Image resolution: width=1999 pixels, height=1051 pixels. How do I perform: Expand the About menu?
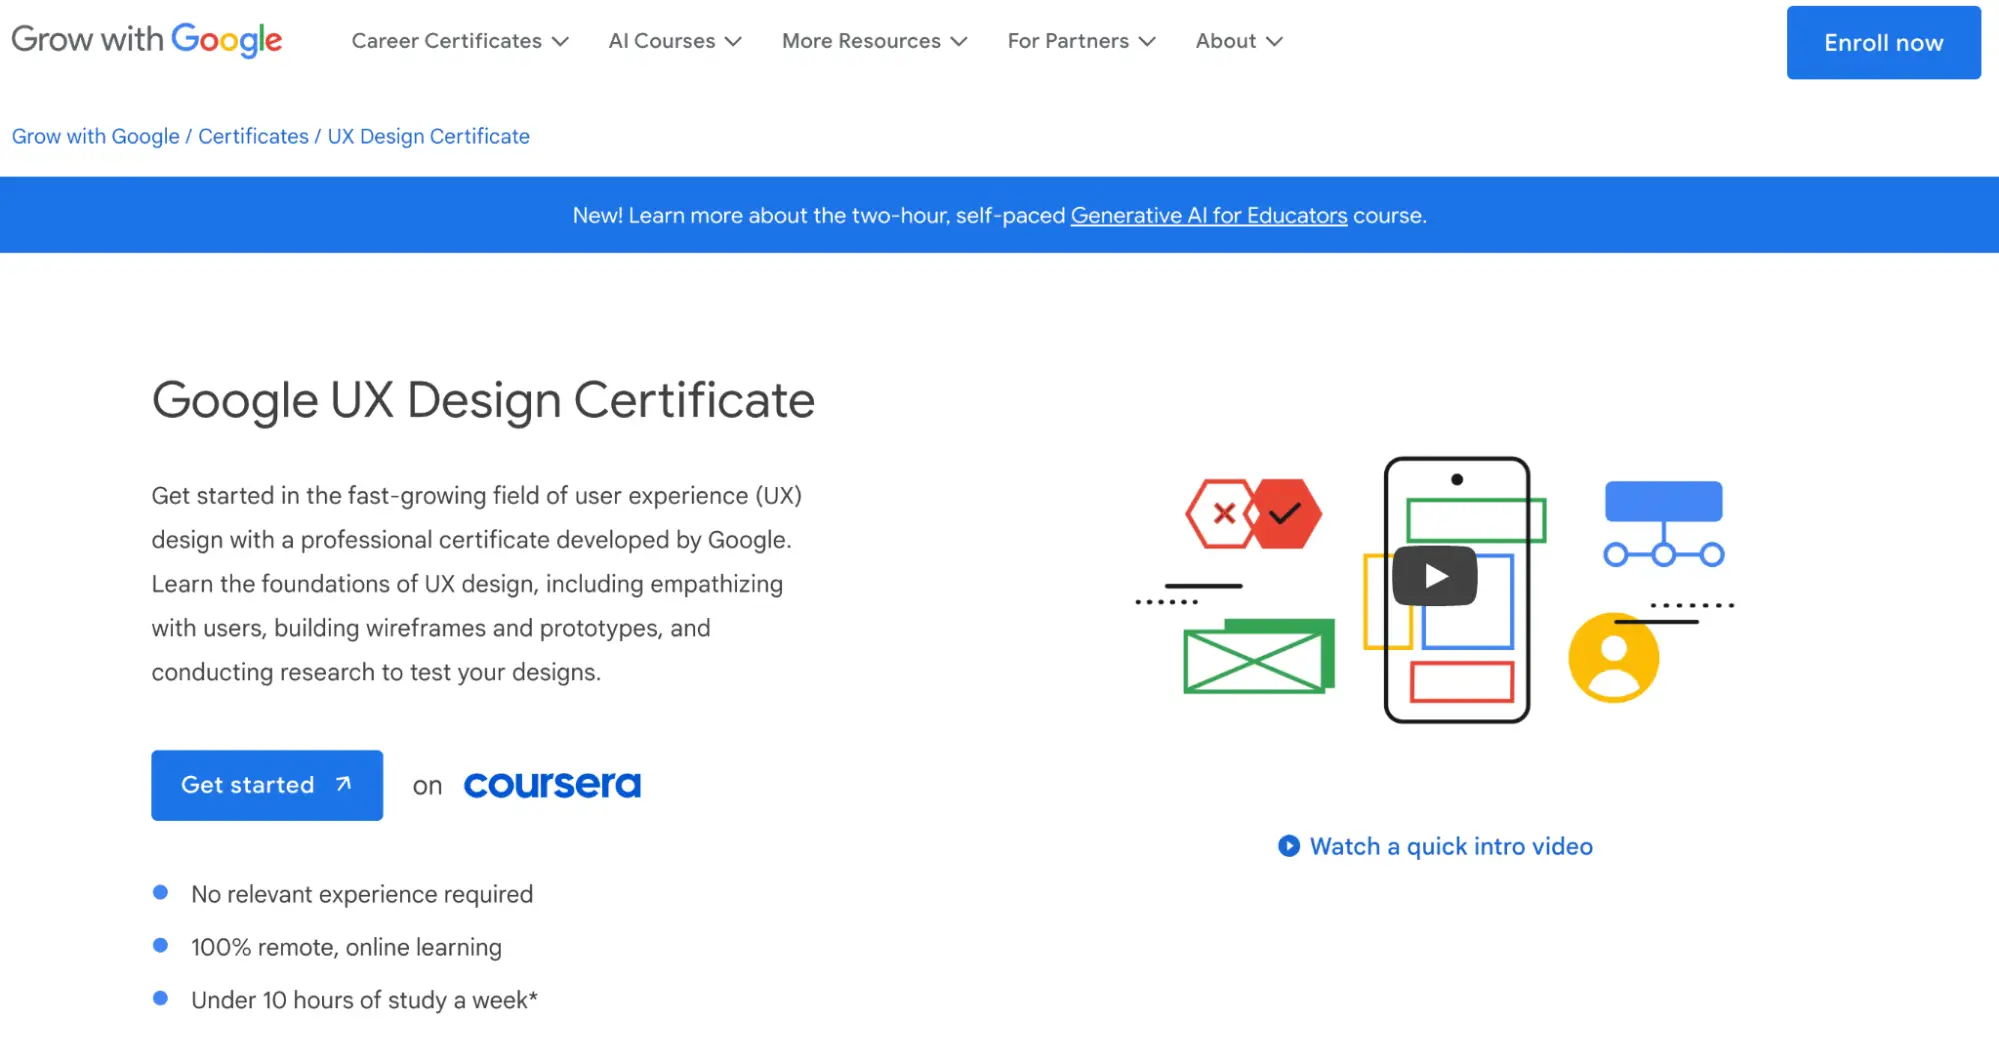[x=1239, y=41]
